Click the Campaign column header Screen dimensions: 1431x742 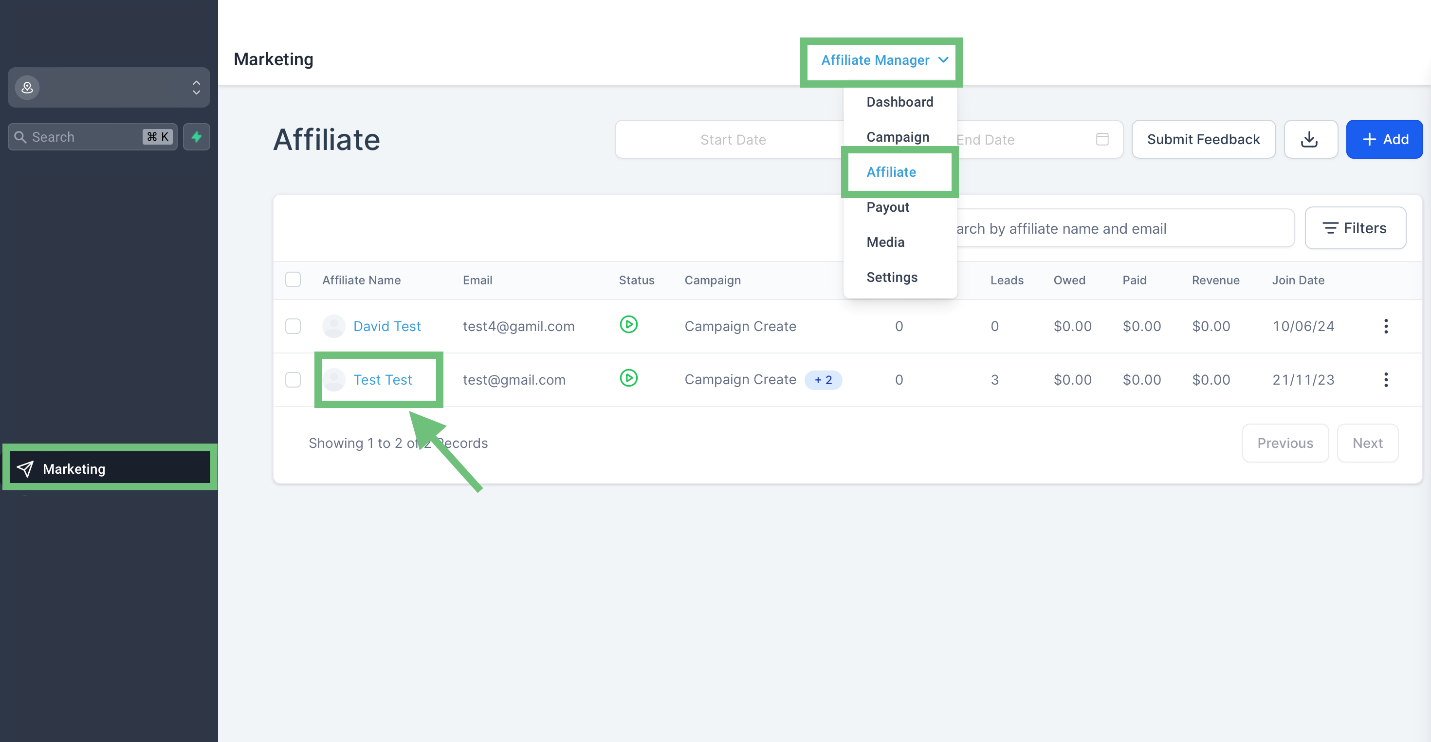(x=713, y=280)
